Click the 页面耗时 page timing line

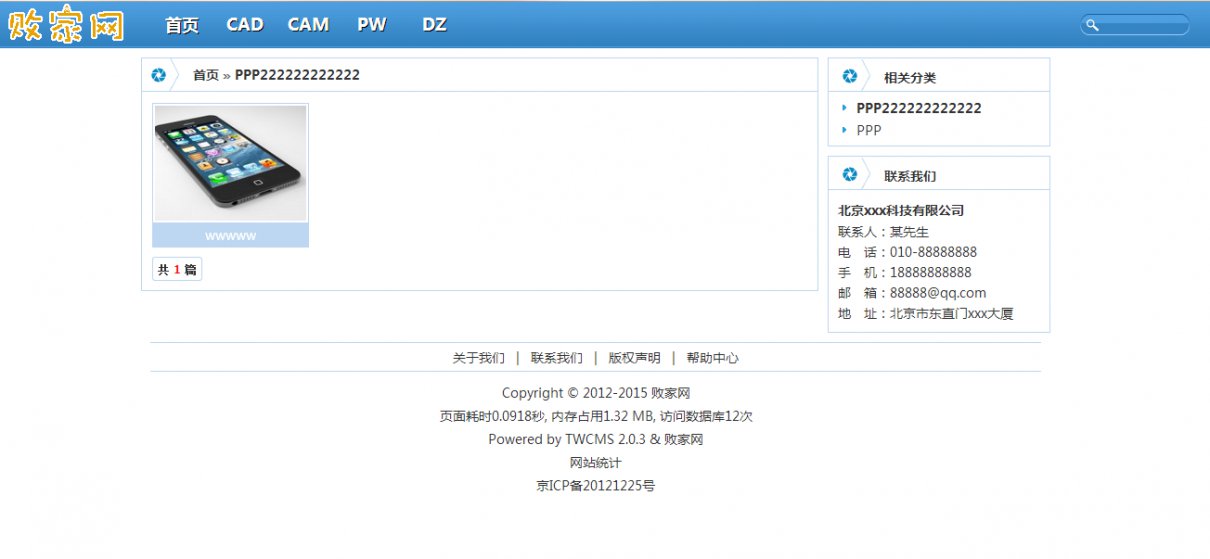pos(596,416)
